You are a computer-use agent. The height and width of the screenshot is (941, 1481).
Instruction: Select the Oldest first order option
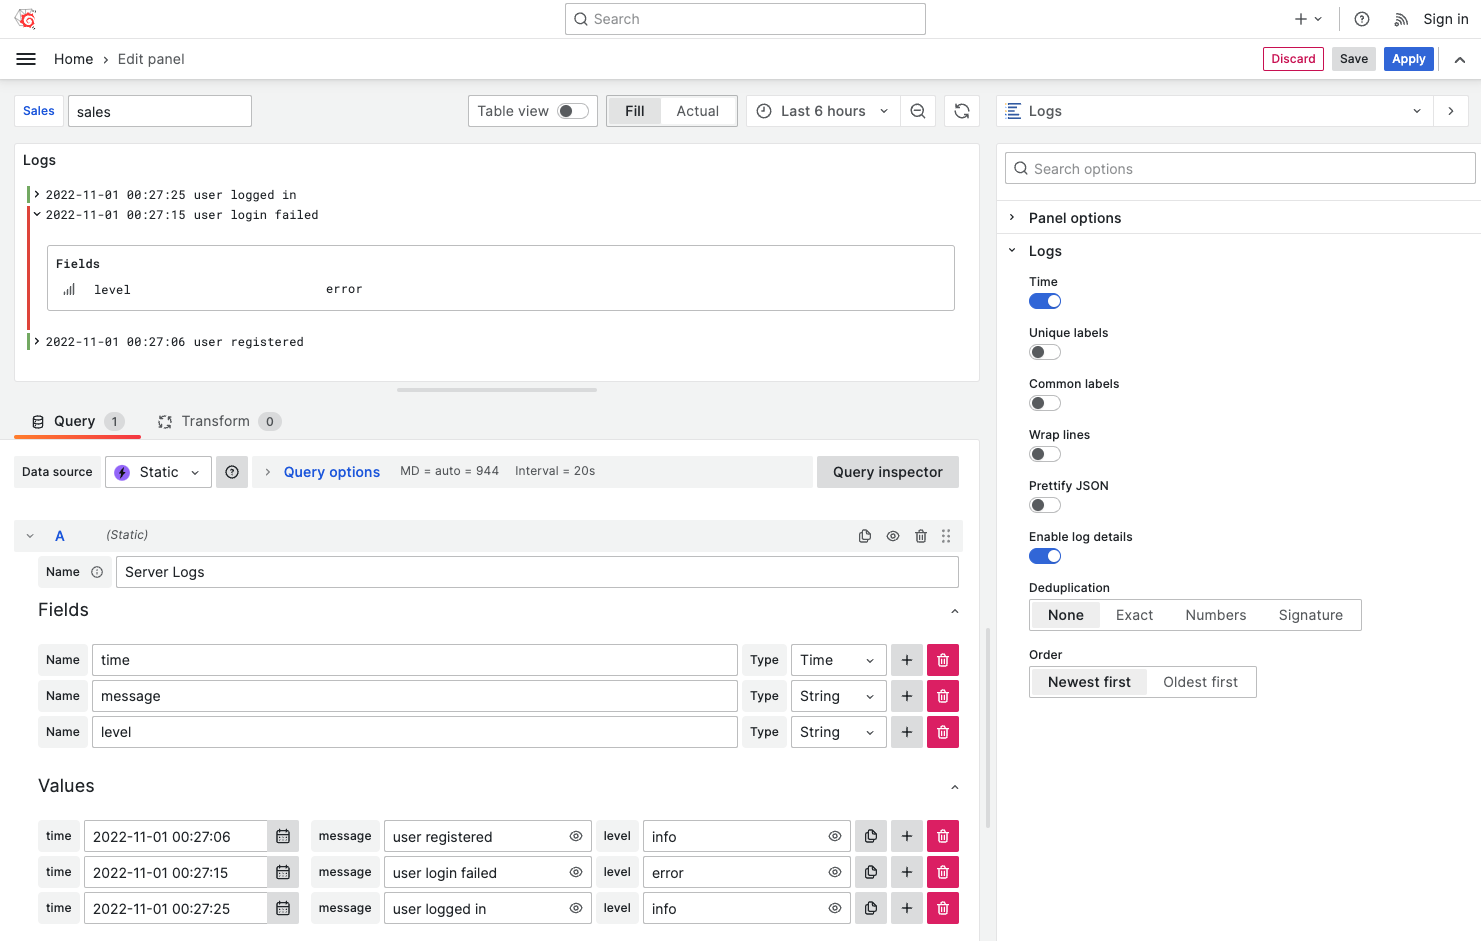[1200, 682]
